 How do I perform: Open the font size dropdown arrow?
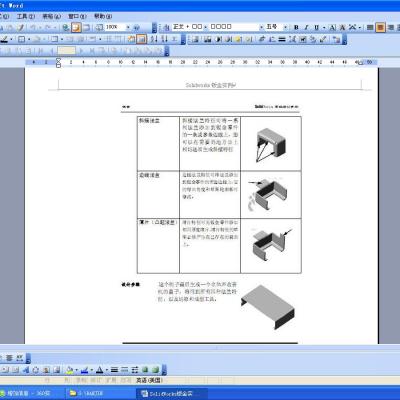pyautogui.click(x=285, y=27)
